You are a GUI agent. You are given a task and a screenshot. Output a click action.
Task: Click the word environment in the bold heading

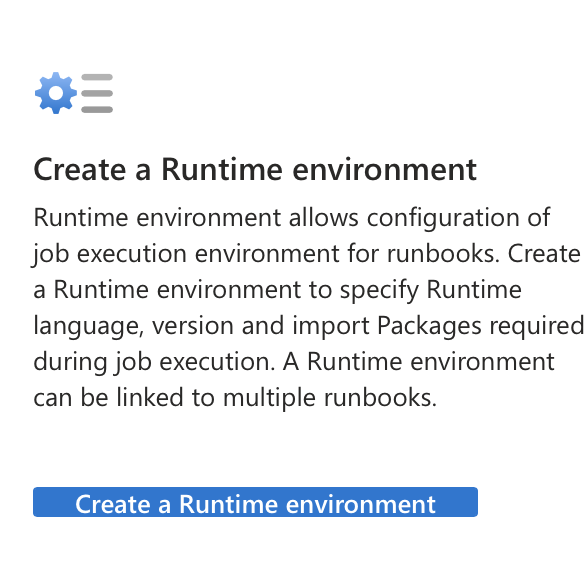tap(384, 170)
